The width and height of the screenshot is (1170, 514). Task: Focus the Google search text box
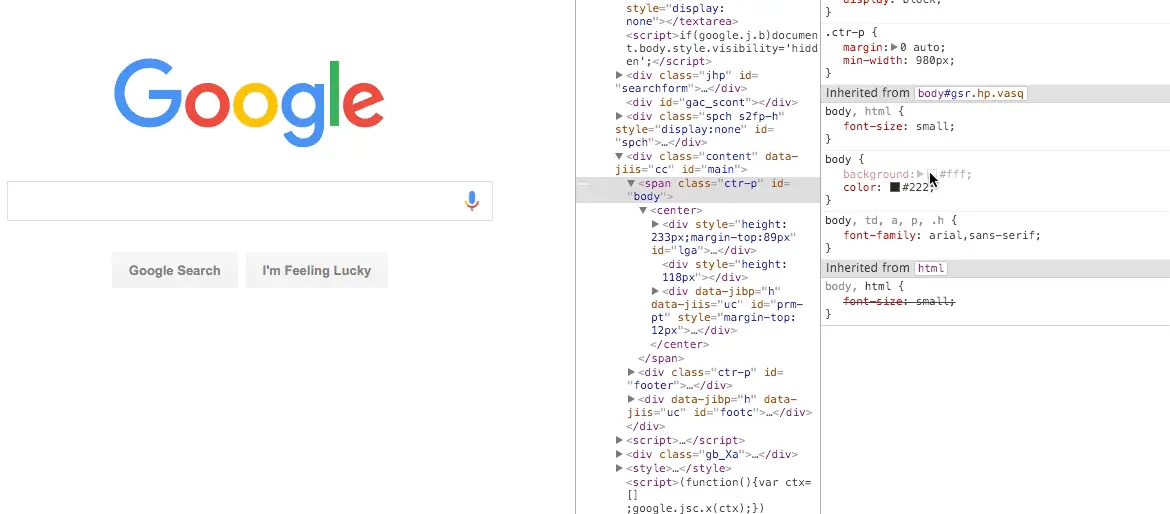(250, 201)
